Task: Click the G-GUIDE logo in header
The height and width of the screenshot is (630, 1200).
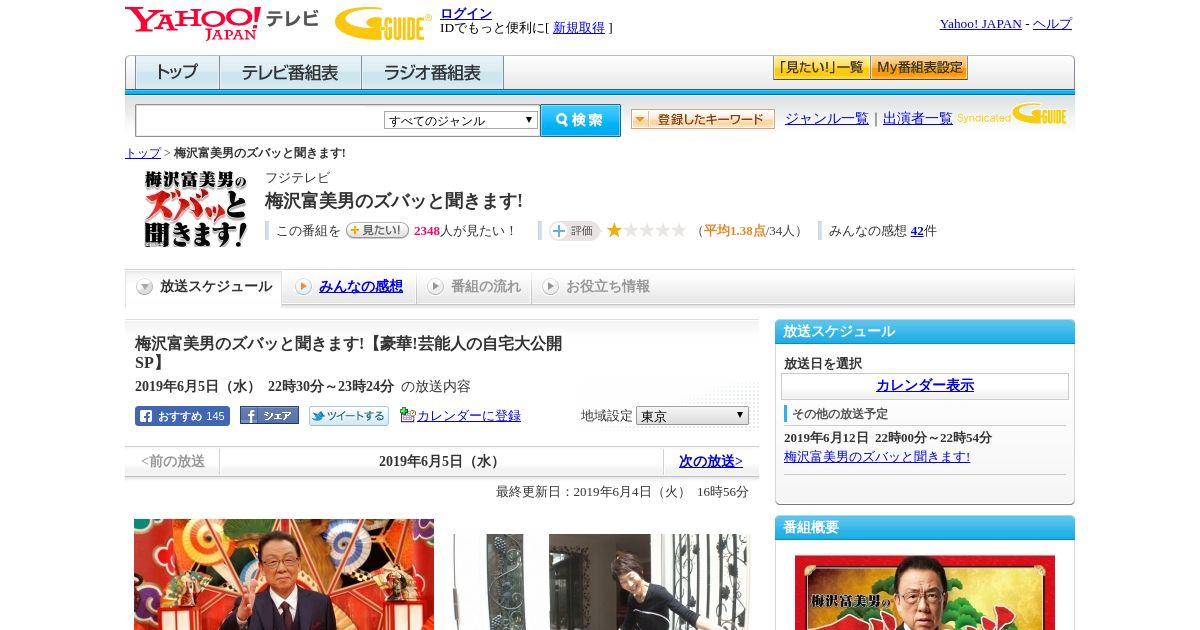Action: (x=383, y=23)
